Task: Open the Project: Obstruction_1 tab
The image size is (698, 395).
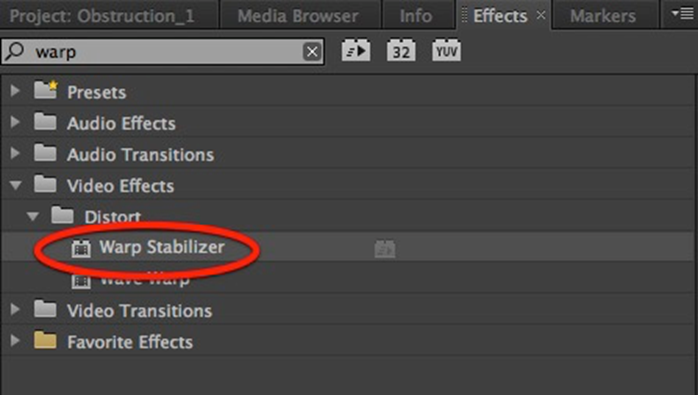Action: pyautogui.click(x=102, y=16)
